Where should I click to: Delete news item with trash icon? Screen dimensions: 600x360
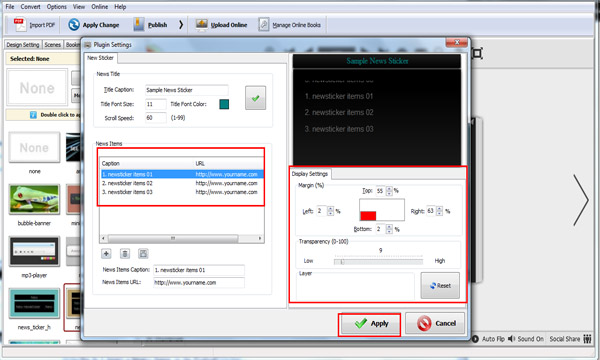[x=125, y=253]
